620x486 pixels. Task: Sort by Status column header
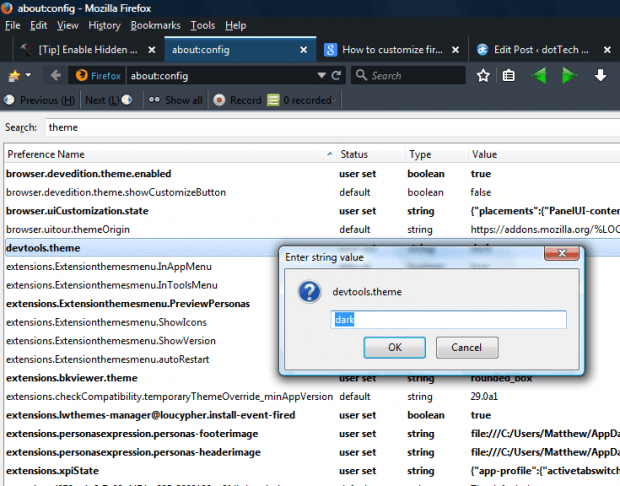pyautogui.click(x=370, y=154)
